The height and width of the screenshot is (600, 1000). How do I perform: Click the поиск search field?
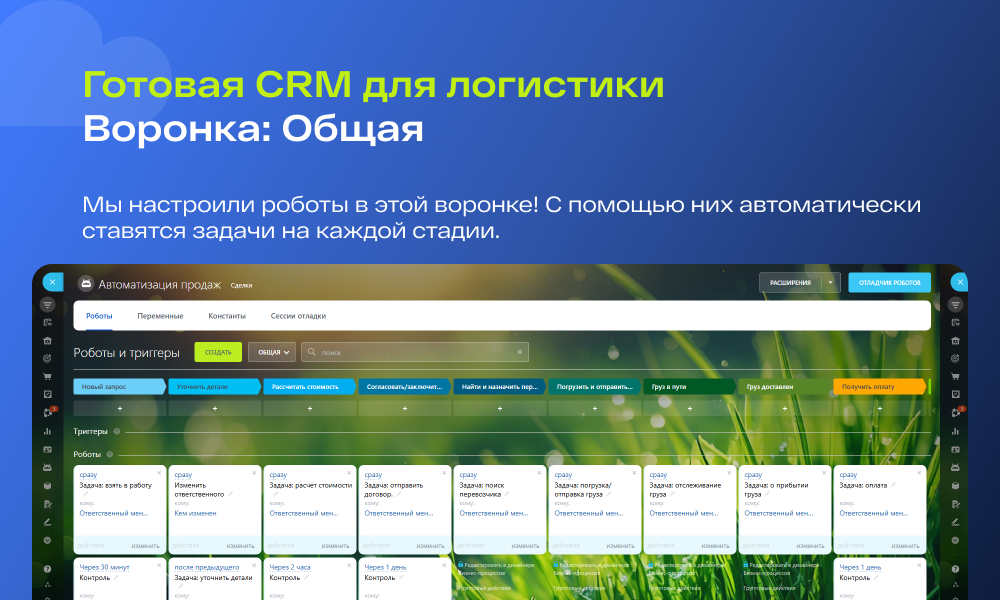coord(415,352)
